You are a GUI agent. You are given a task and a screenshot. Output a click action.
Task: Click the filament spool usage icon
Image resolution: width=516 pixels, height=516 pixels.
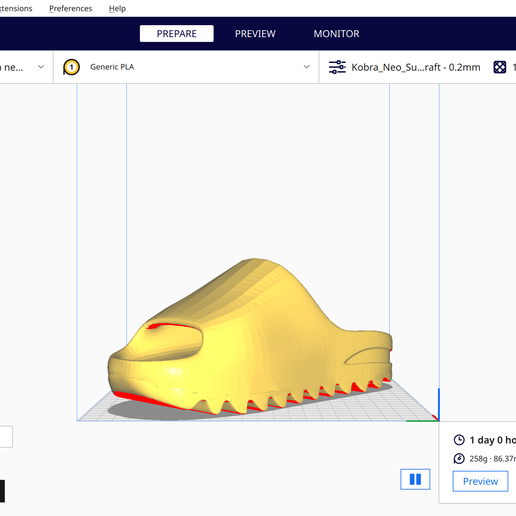point(459,459)
